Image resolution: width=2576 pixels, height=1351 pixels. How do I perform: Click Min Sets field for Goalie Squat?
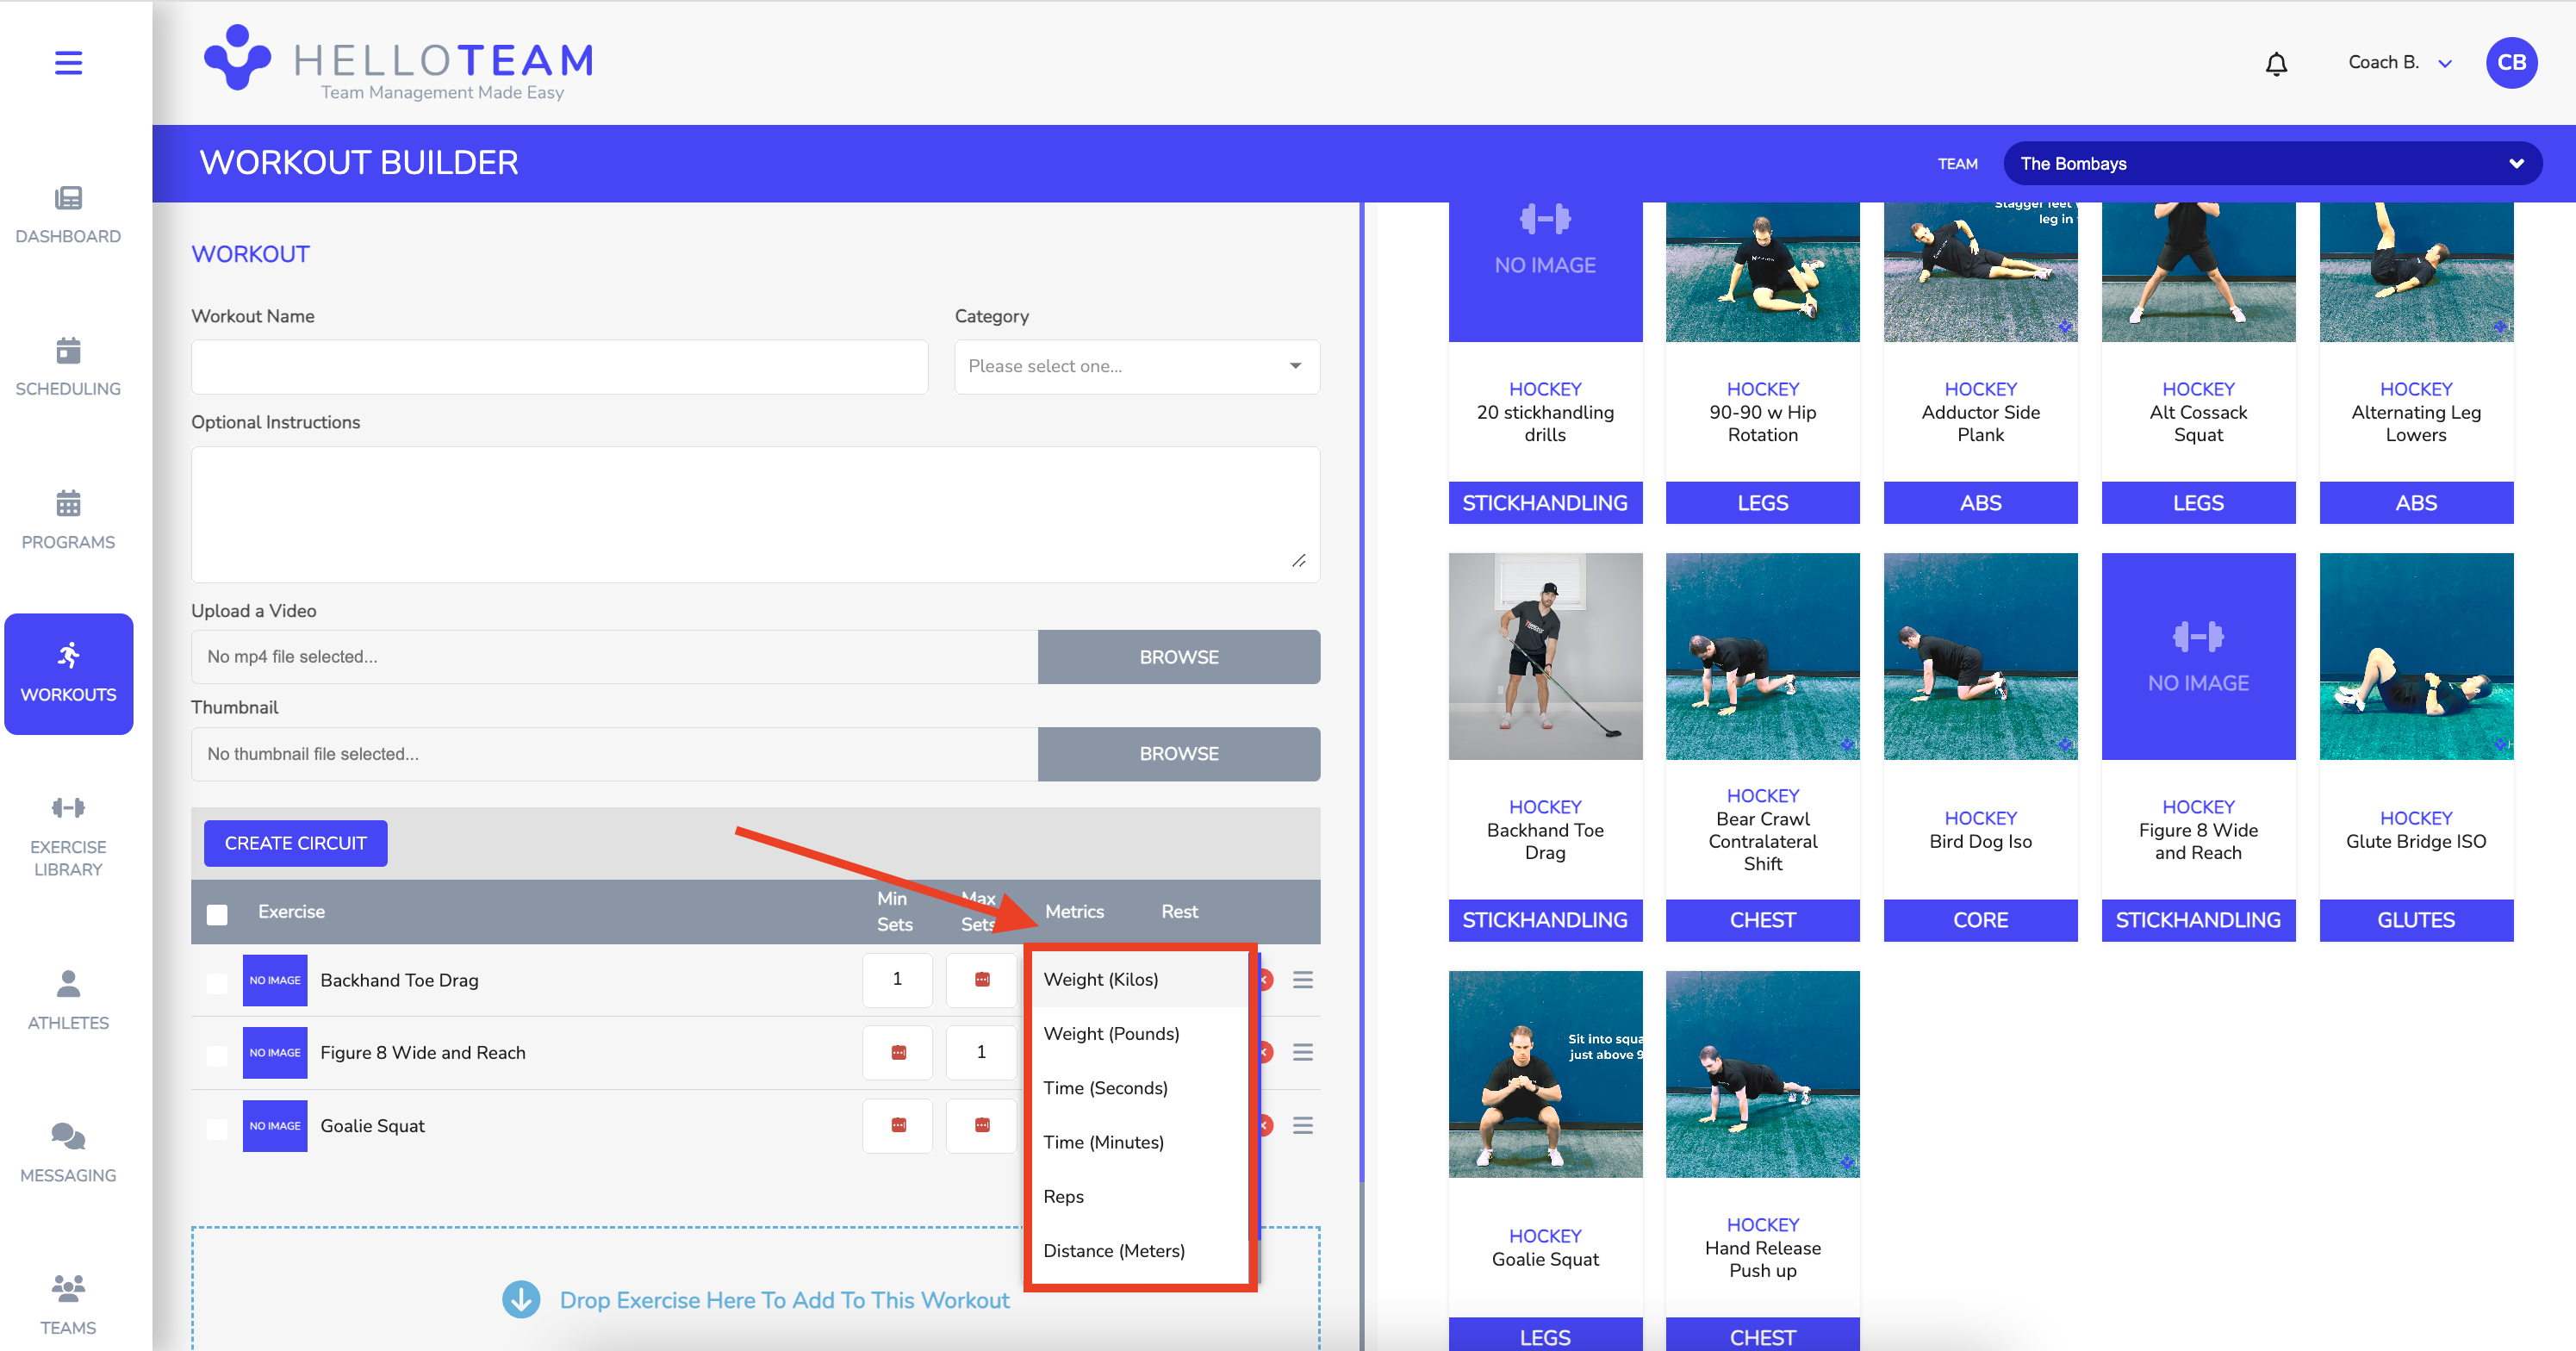897,1125
